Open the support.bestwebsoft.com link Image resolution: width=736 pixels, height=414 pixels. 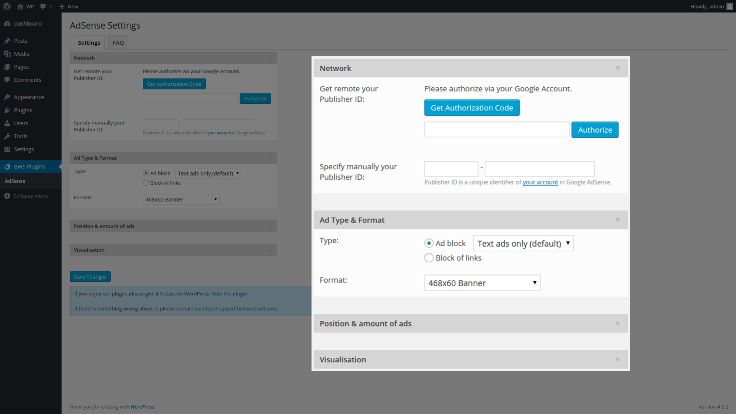tap(239, 309)
